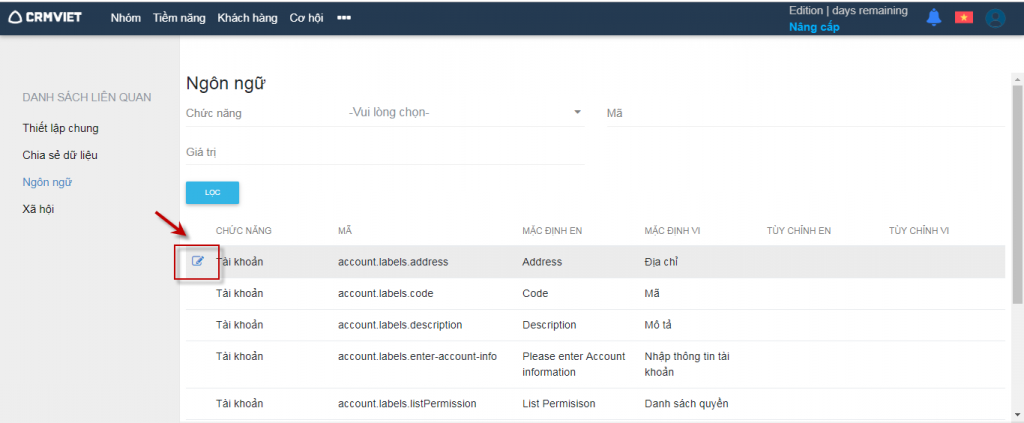Select Thiết lập chung in sidebar

pyautogui.click(x=60, y=128)
